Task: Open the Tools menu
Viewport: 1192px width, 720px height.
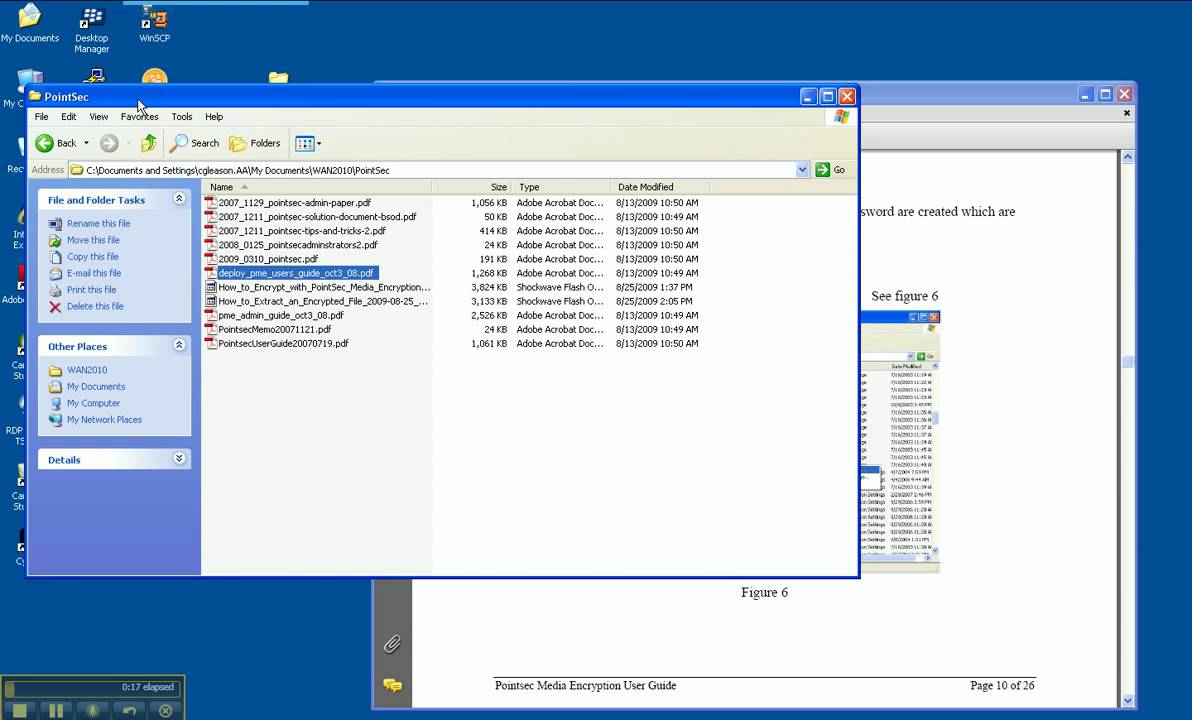Action: click(182, 116)
